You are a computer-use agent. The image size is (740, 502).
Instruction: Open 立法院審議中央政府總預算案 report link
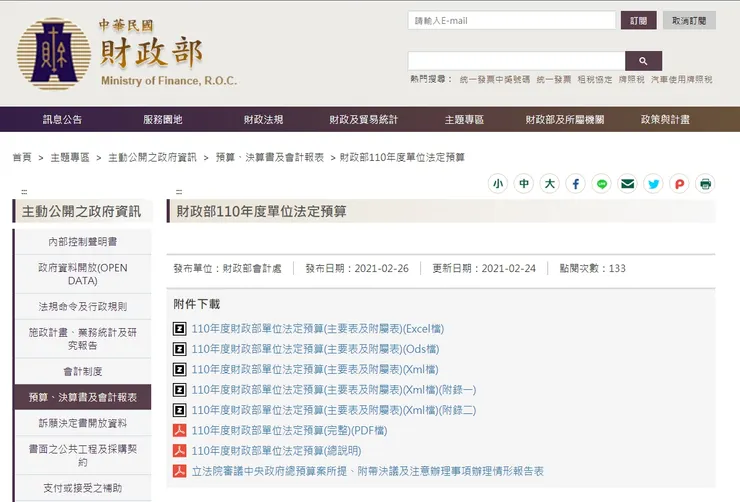point(368,471)
